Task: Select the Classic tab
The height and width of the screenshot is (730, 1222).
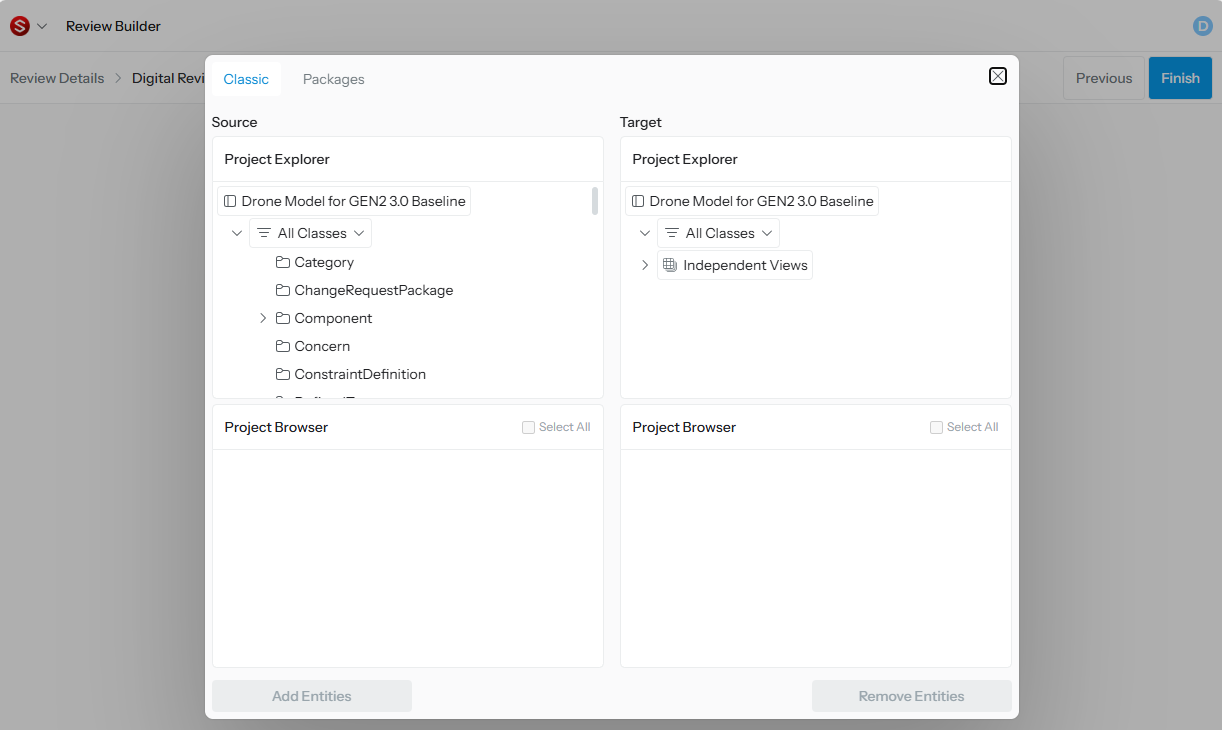Action: tap(246, 79)
